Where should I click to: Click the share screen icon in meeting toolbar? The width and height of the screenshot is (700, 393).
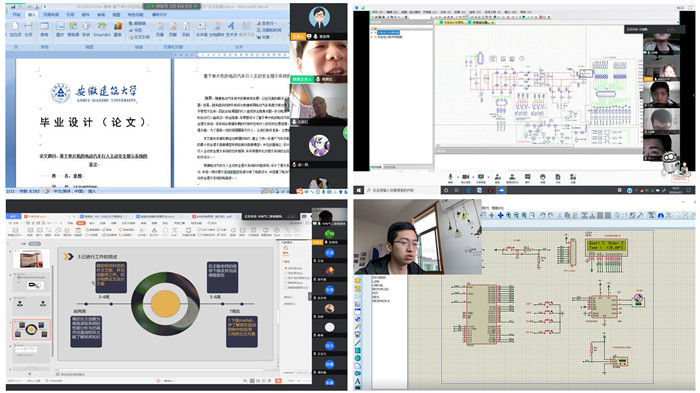pyautogui.click(x=481, y=178)
